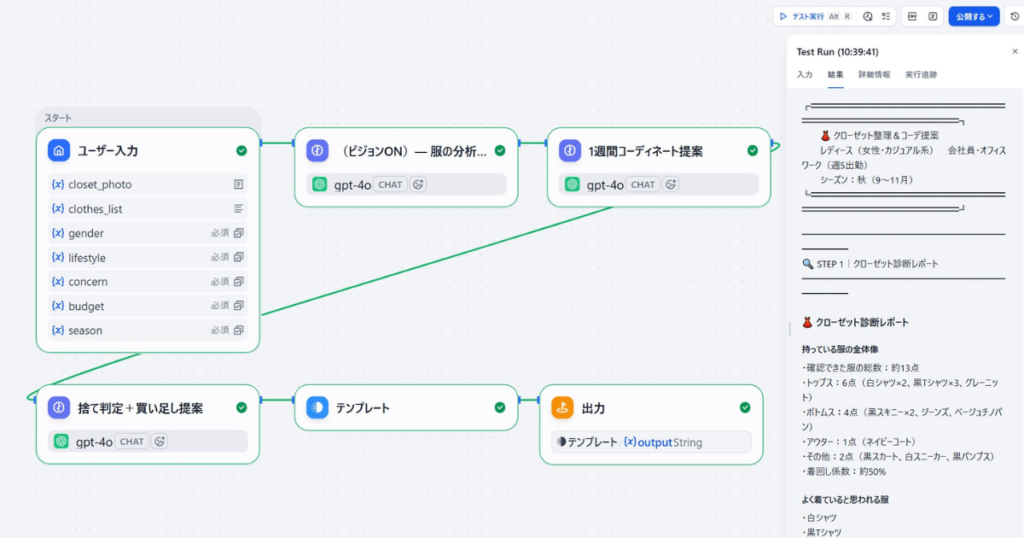This screenshot has width=1024, height=538.
Task: Select the closet_photo variable row
Action: click(148, 184)
